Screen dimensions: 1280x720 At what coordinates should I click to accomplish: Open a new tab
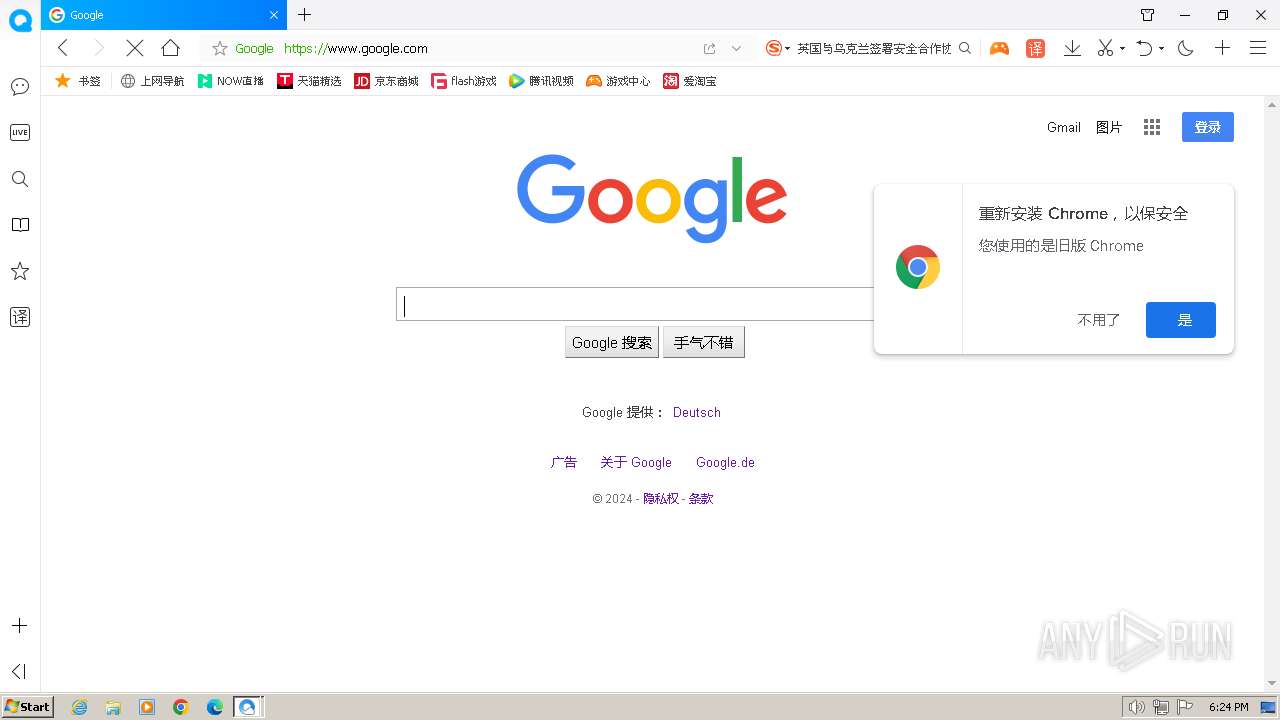pyautogui.click(x=305, y=15)
